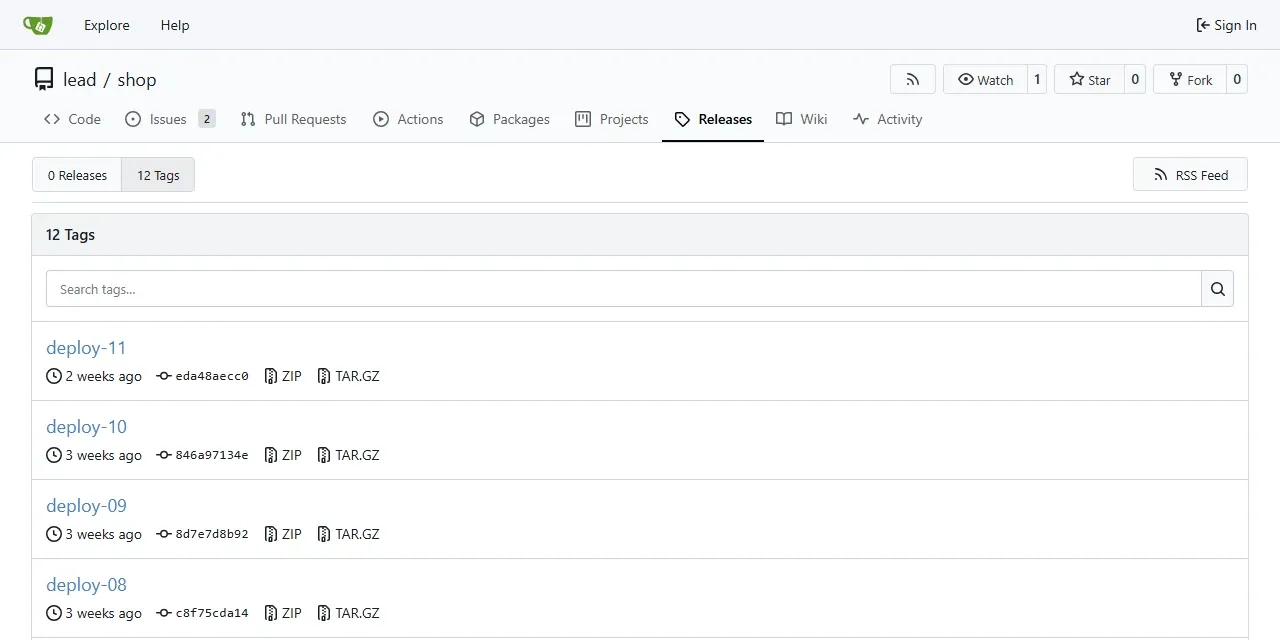Viewport: 1280px width, 640px height.
Task: View watchers count 1
Action: (1037, 79)
